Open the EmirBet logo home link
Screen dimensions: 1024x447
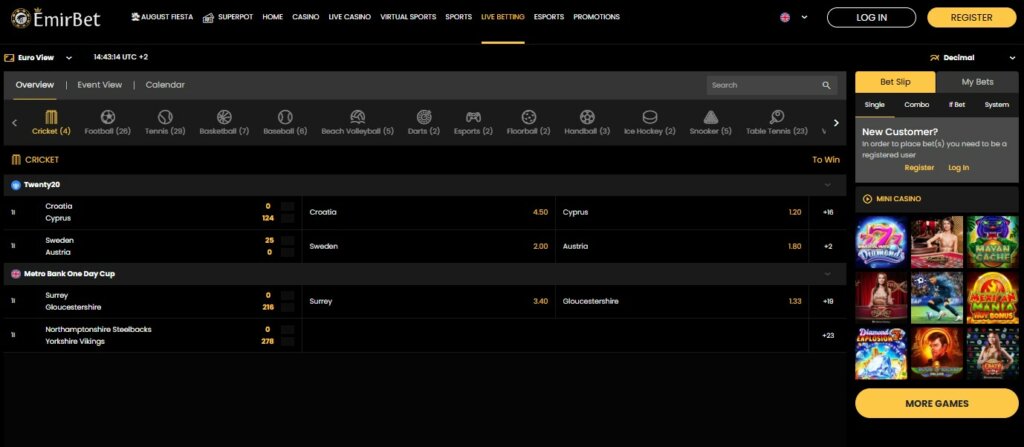56,18
